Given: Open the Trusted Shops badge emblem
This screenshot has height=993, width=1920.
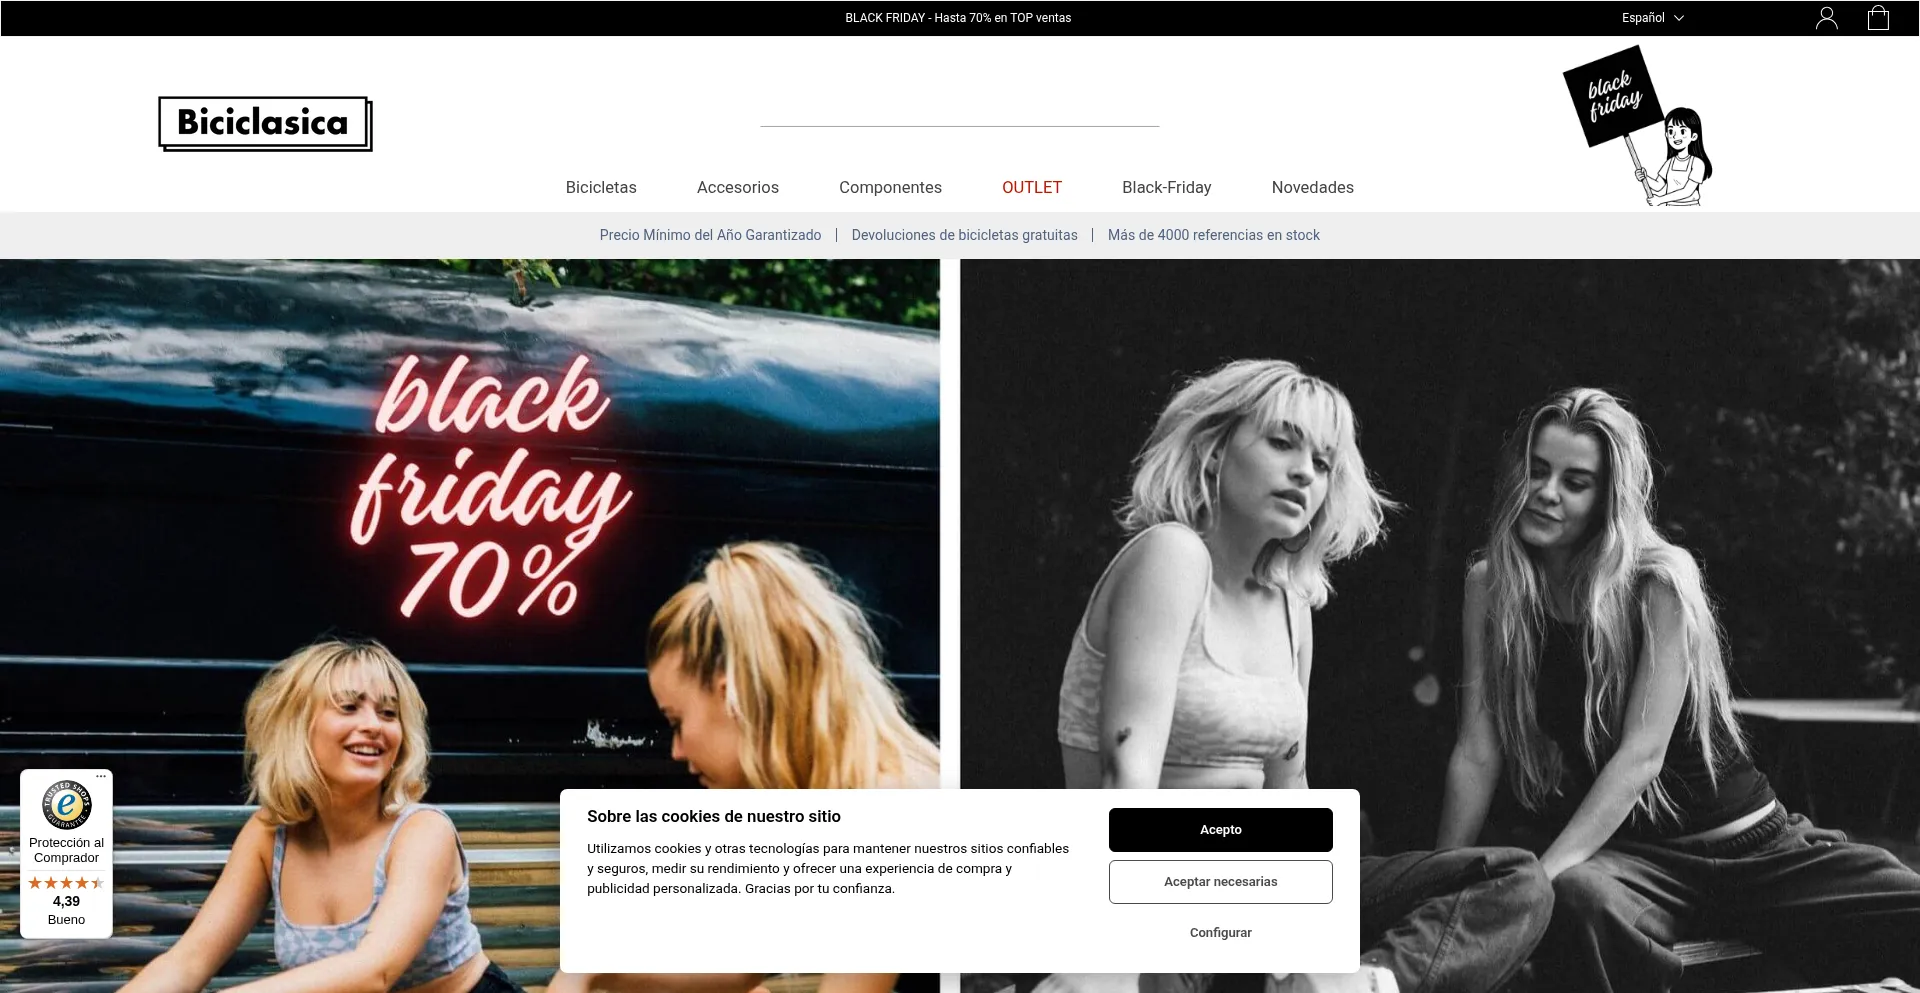Looking at the screenshot, I should (x=66, y=804).
